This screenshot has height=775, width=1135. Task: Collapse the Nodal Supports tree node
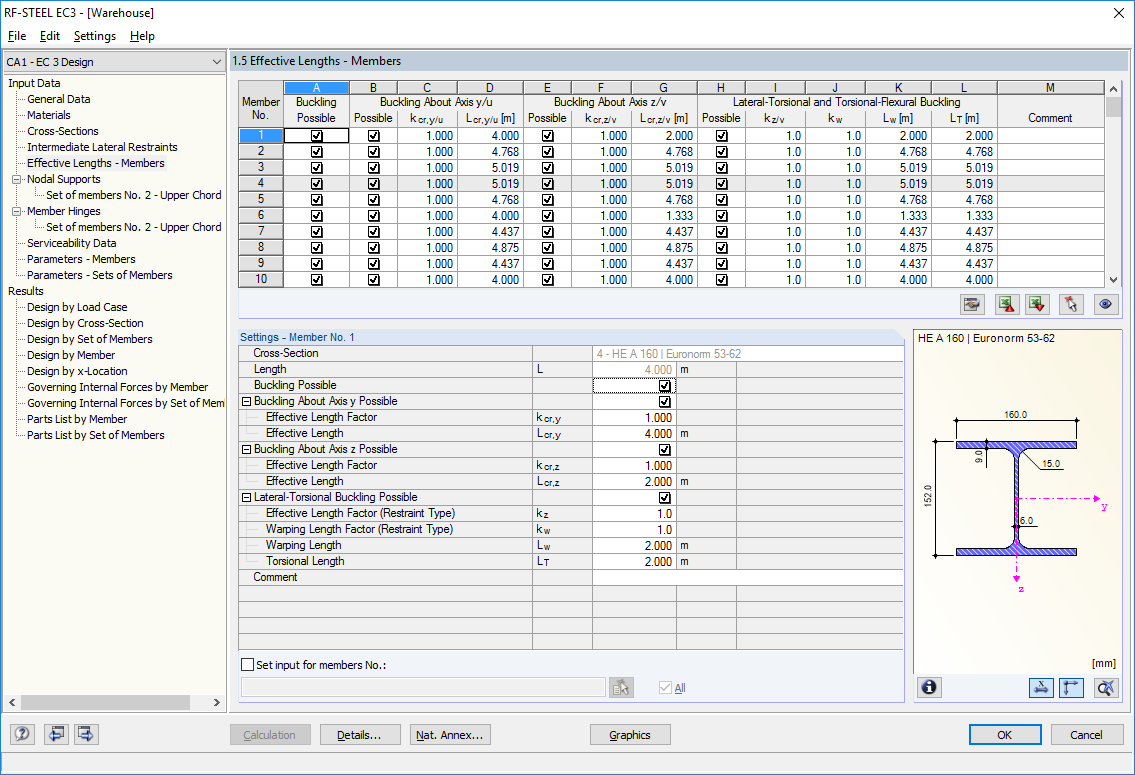click(x=16, y=179)
